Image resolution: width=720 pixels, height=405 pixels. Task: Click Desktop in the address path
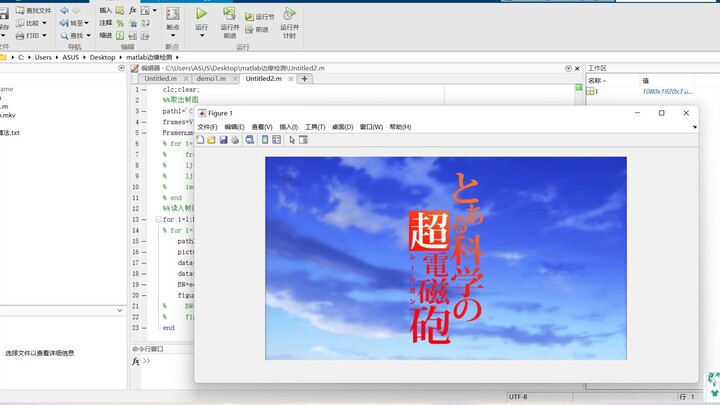tap(102, 57)
